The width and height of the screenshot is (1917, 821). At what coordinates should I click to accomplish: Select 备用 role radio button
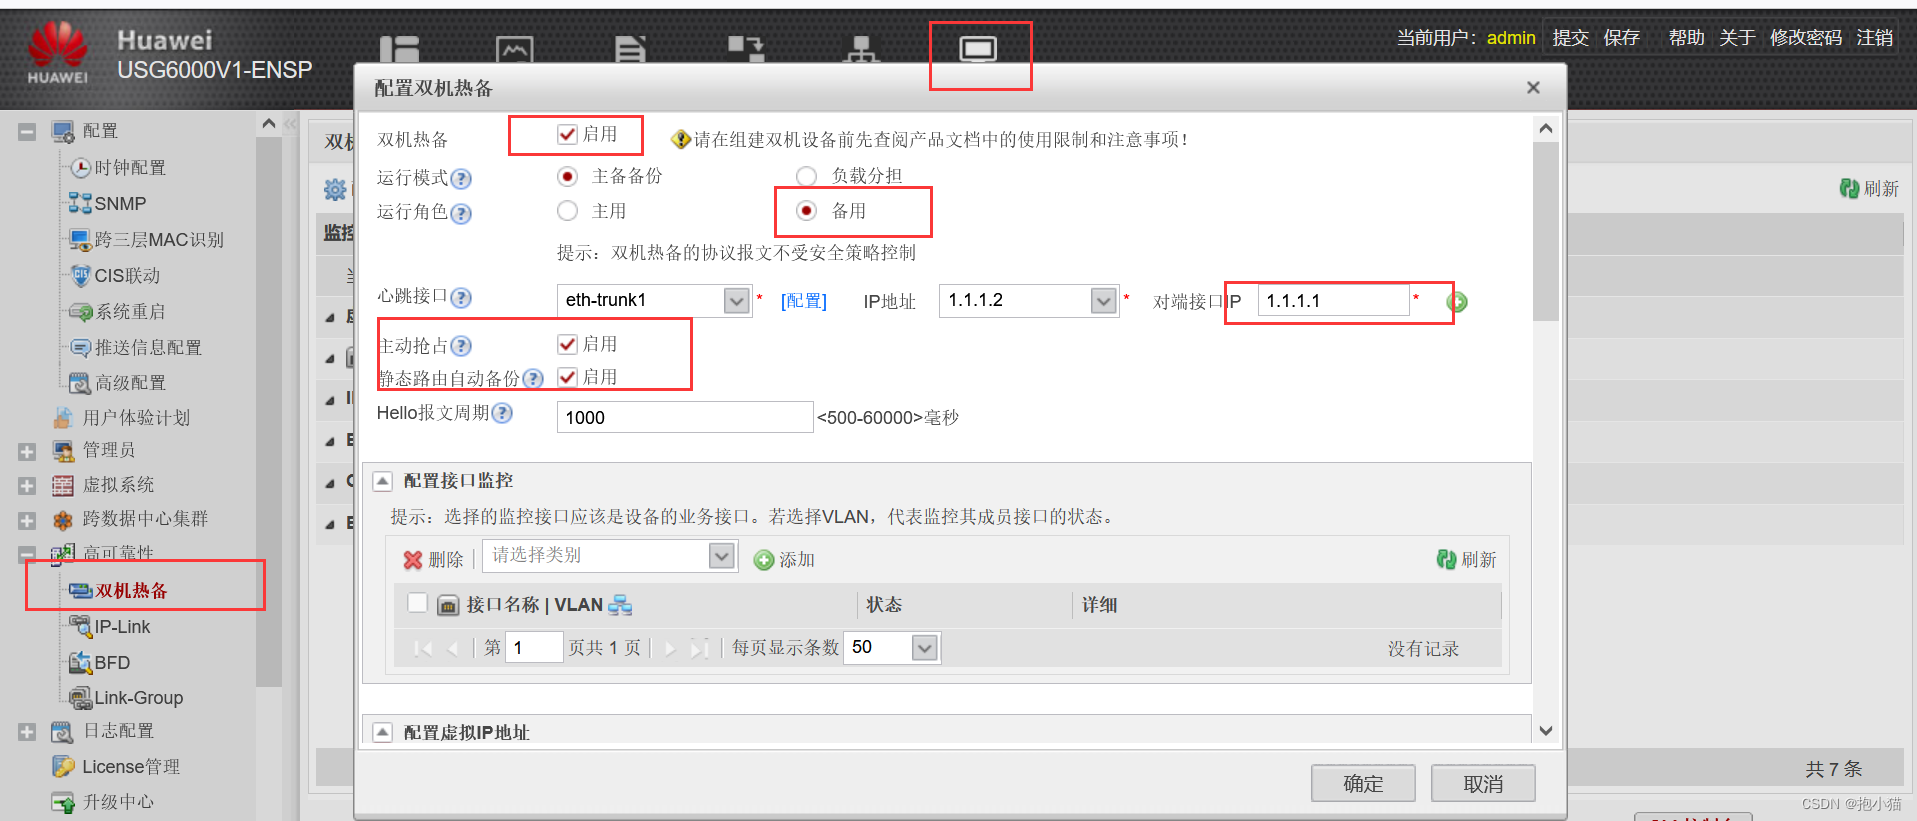point(806,211)
